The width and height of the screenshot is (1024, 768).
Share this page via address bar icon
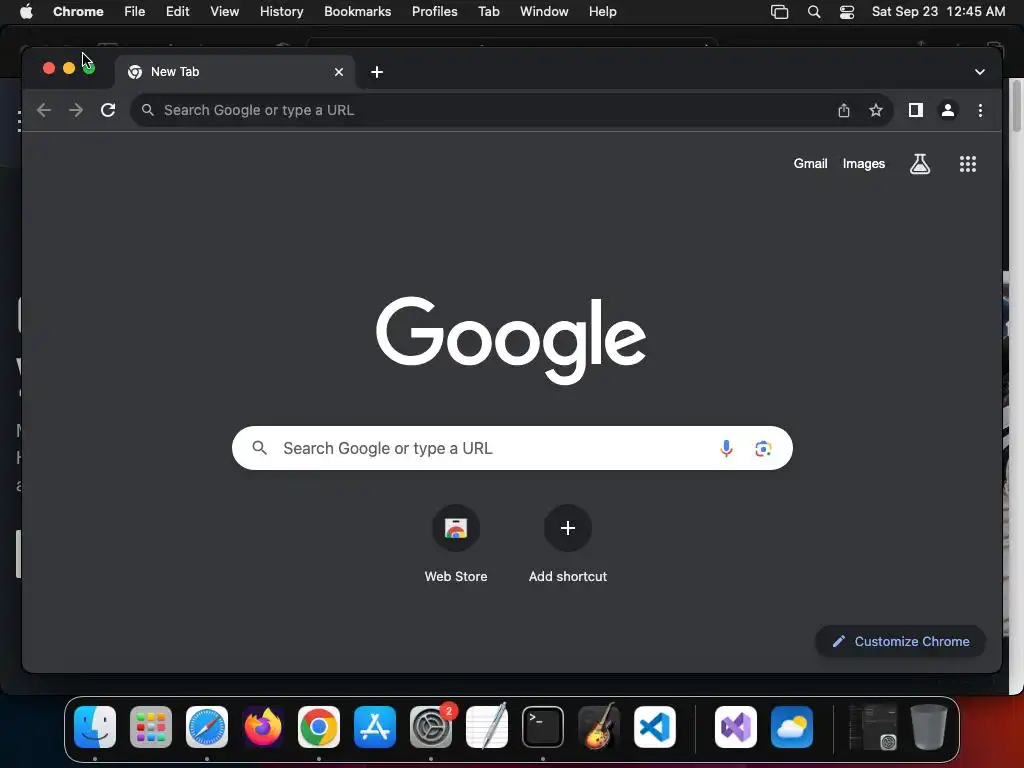coord(844,110)
